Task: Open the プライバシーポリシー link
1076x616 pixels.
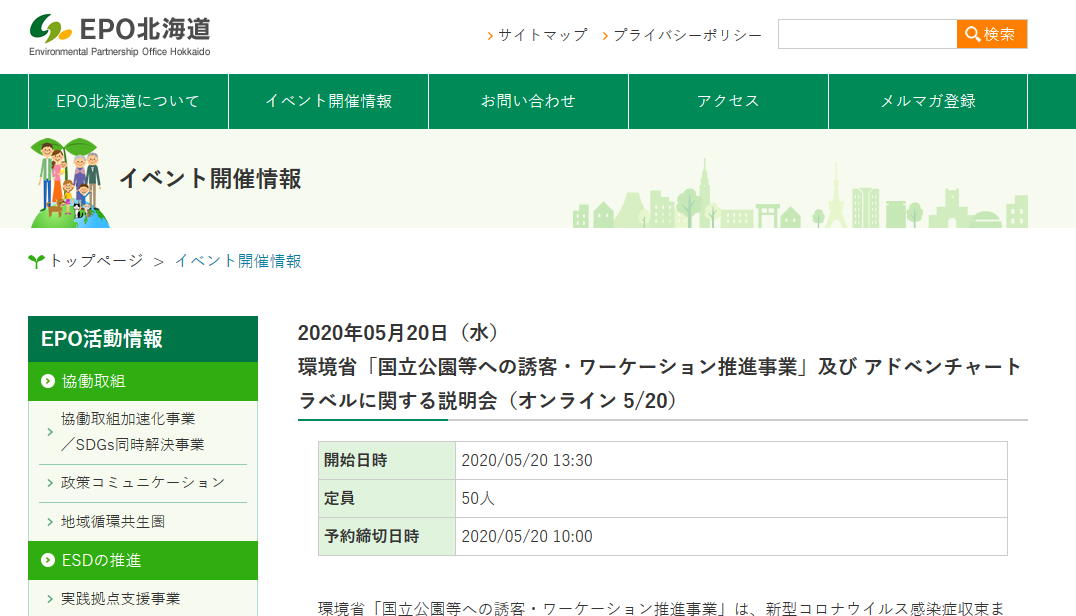Action: pyautogui.click(x=687, y=35)
